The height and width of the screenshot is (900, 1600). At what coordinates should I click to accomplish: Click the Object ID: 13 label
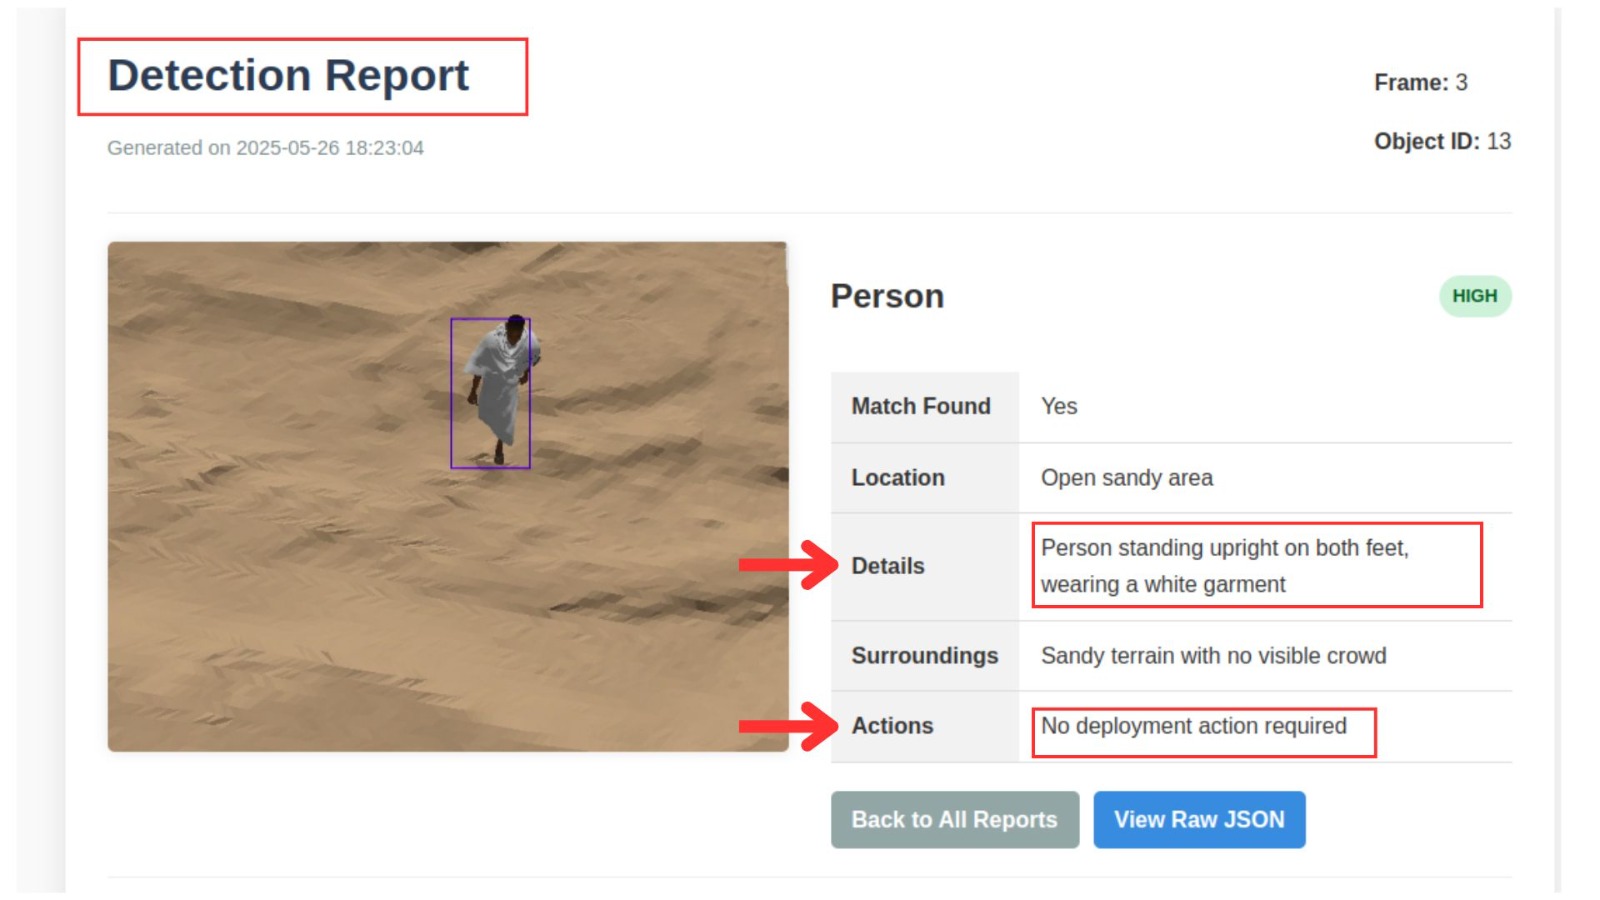[1442, 142]
